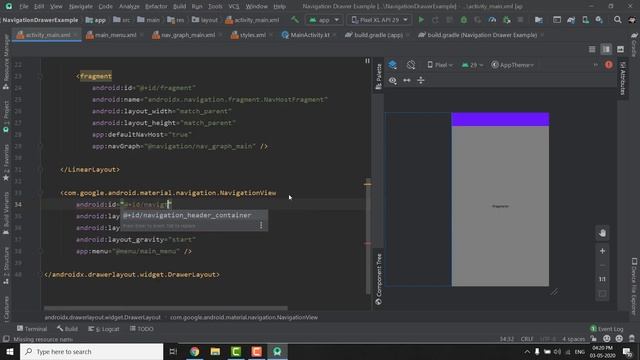
Task: Switch editor to Split view
Action: pyautogui.click(x=606, y=49)
